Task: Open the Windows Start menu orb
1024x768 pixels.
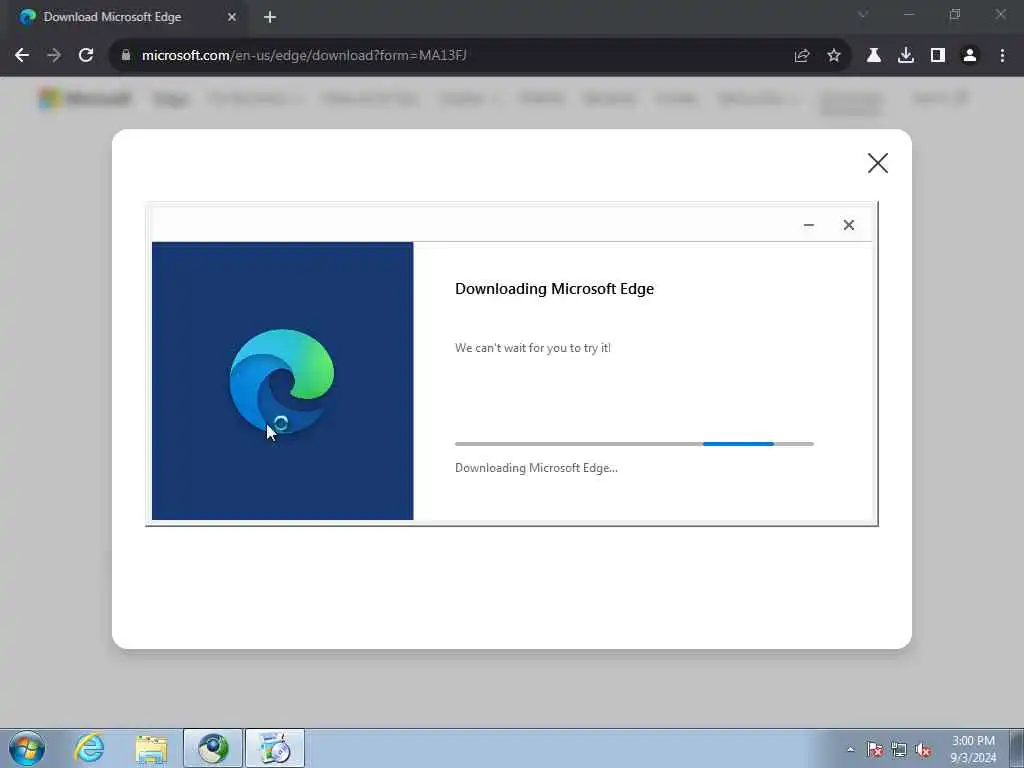Action: coord(27,748)
